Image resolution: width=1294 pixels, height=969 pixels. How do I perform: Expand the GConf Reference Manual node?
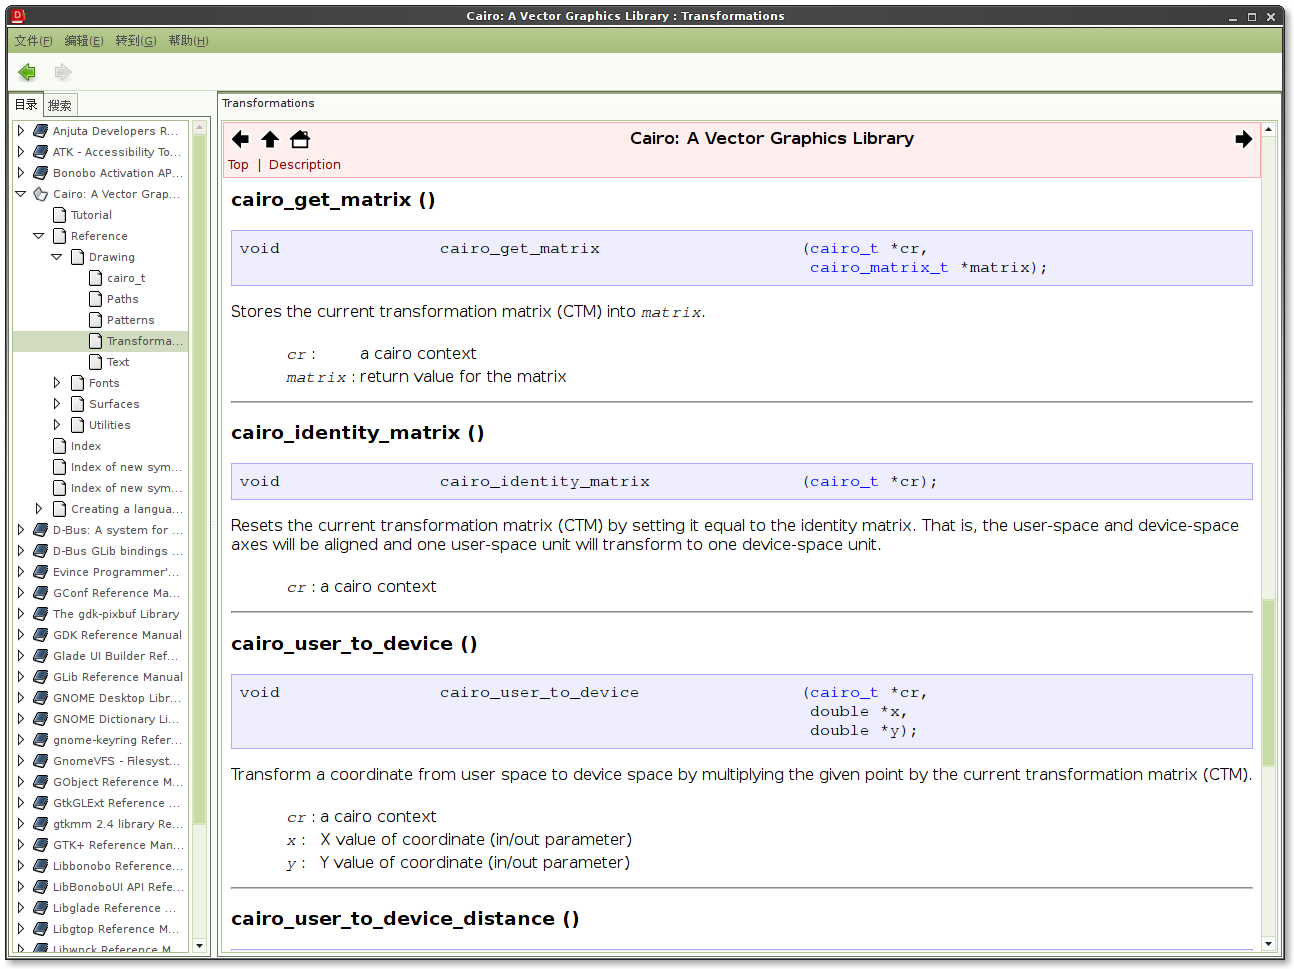(x=21, y=593)
